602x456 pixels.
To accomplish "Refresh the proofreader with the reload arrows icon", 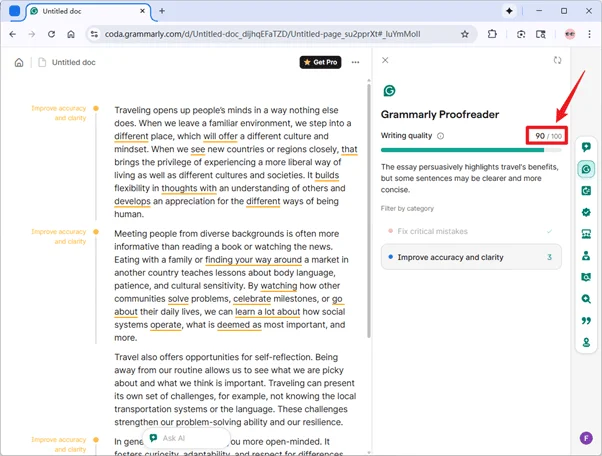I will click(x=557, y=60).
